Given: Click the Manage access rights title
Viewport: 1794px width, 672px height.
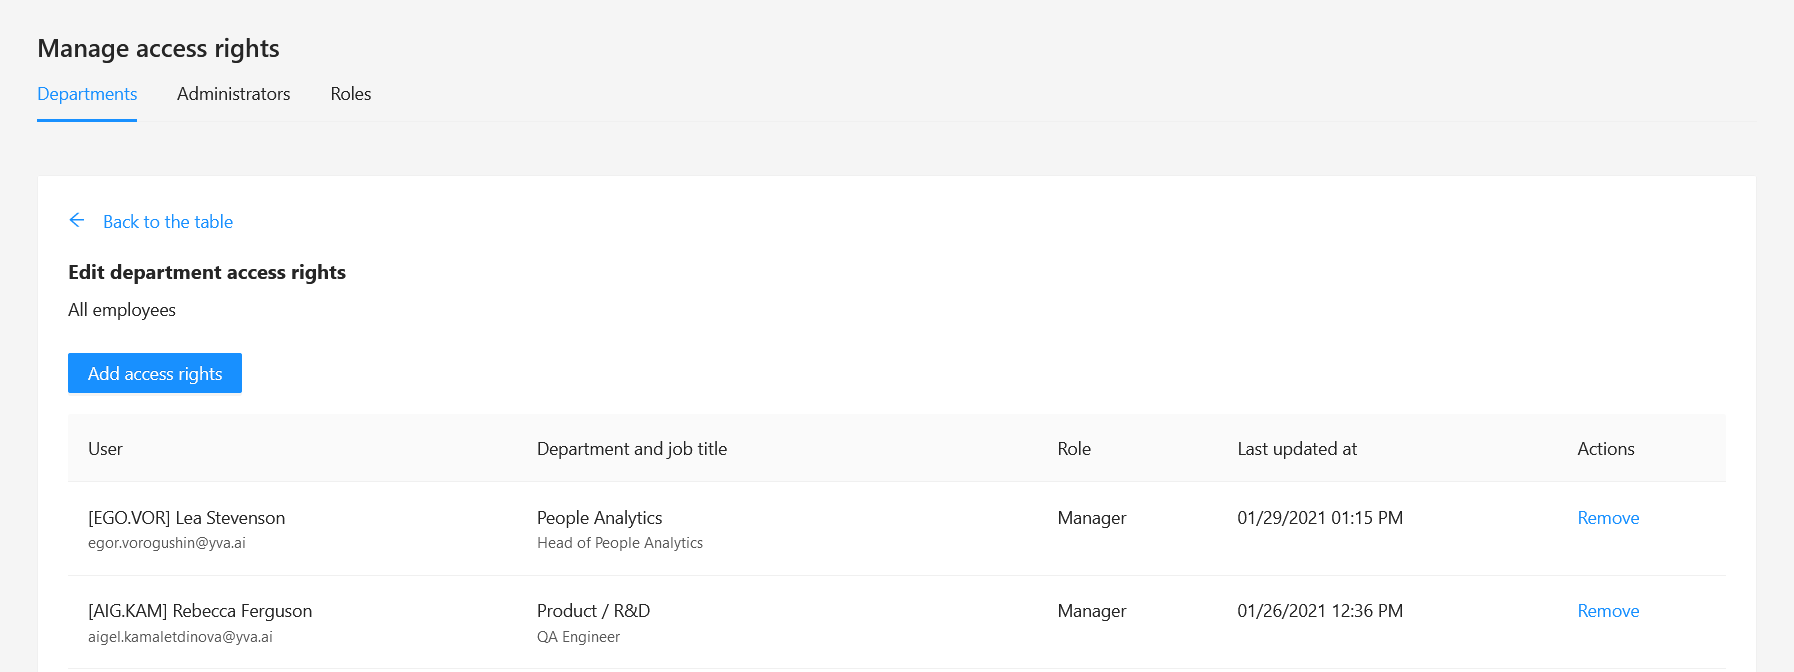Looking at the screenshot, I should (158, 48).
